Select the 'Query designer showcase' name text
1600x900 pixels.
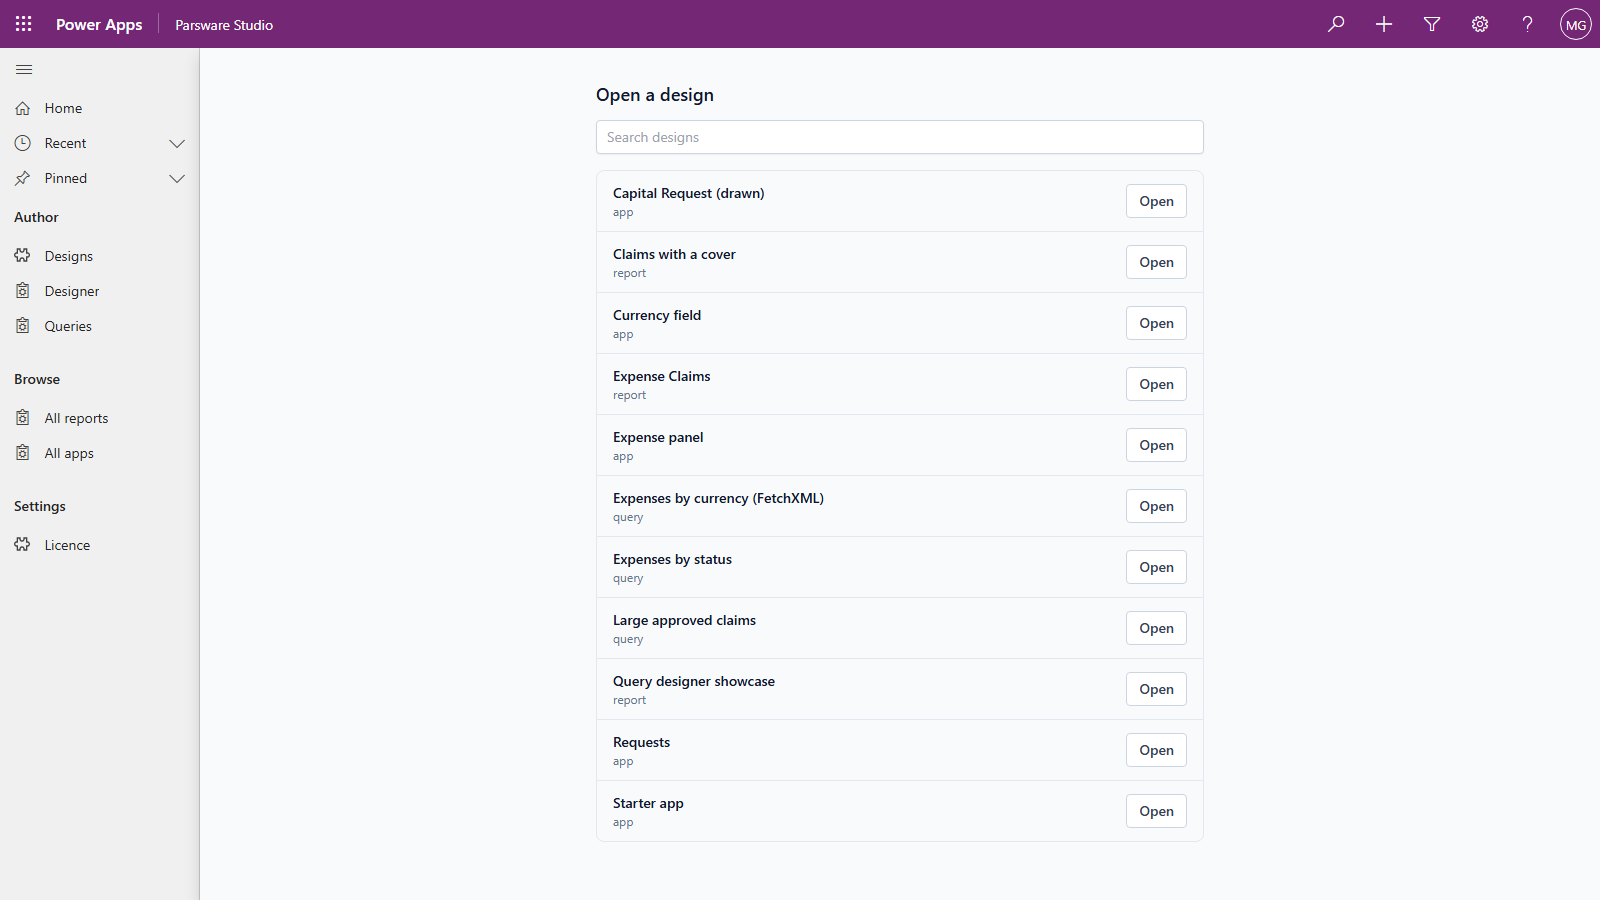coord(694,681)
